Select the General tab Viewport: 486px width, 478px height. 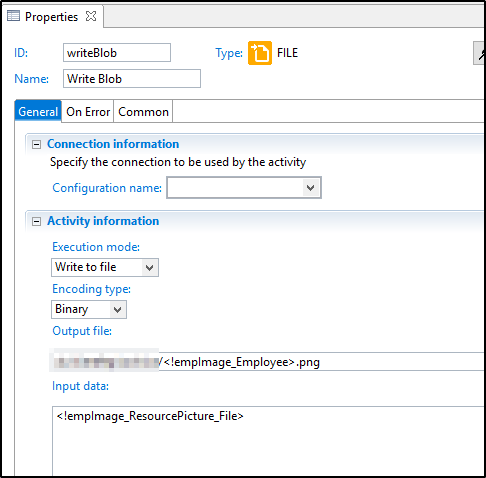tap(38, 112)
